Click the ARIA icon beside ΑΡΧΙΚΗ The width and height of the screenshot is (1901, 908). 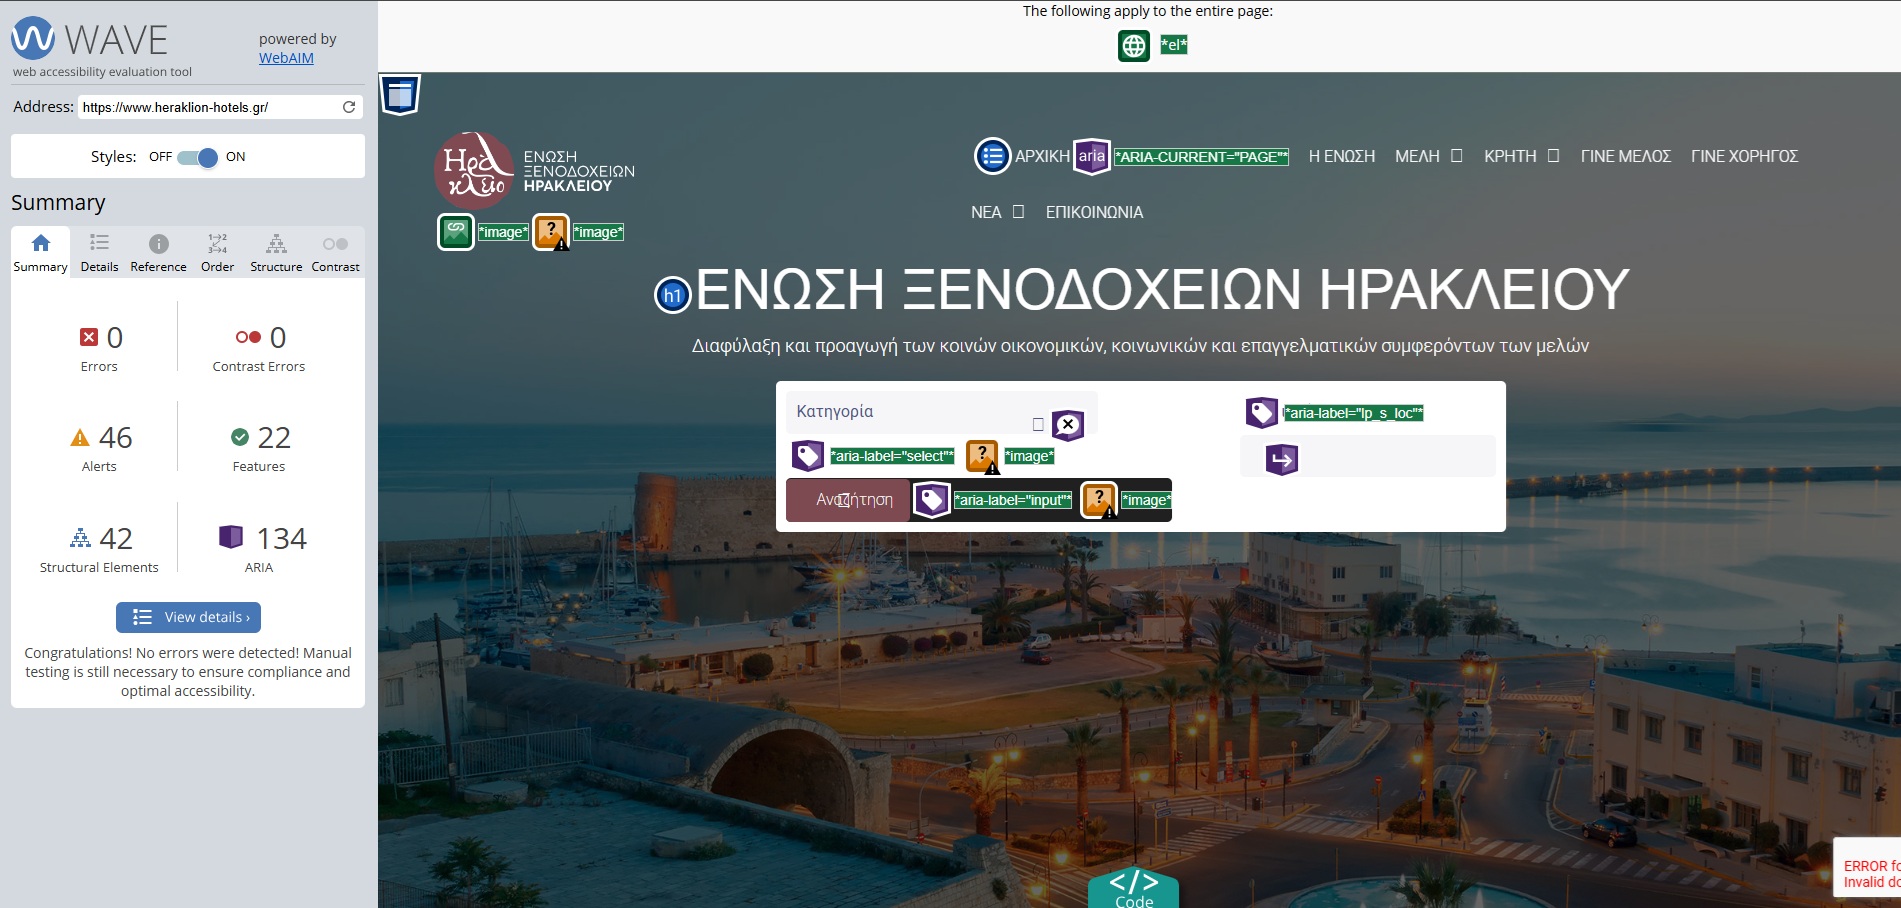1091,156
